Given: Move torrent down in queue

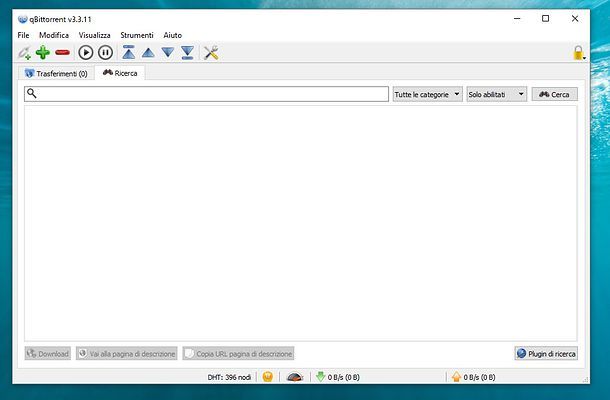Looking at the screenshot, I should pos(168,53).
